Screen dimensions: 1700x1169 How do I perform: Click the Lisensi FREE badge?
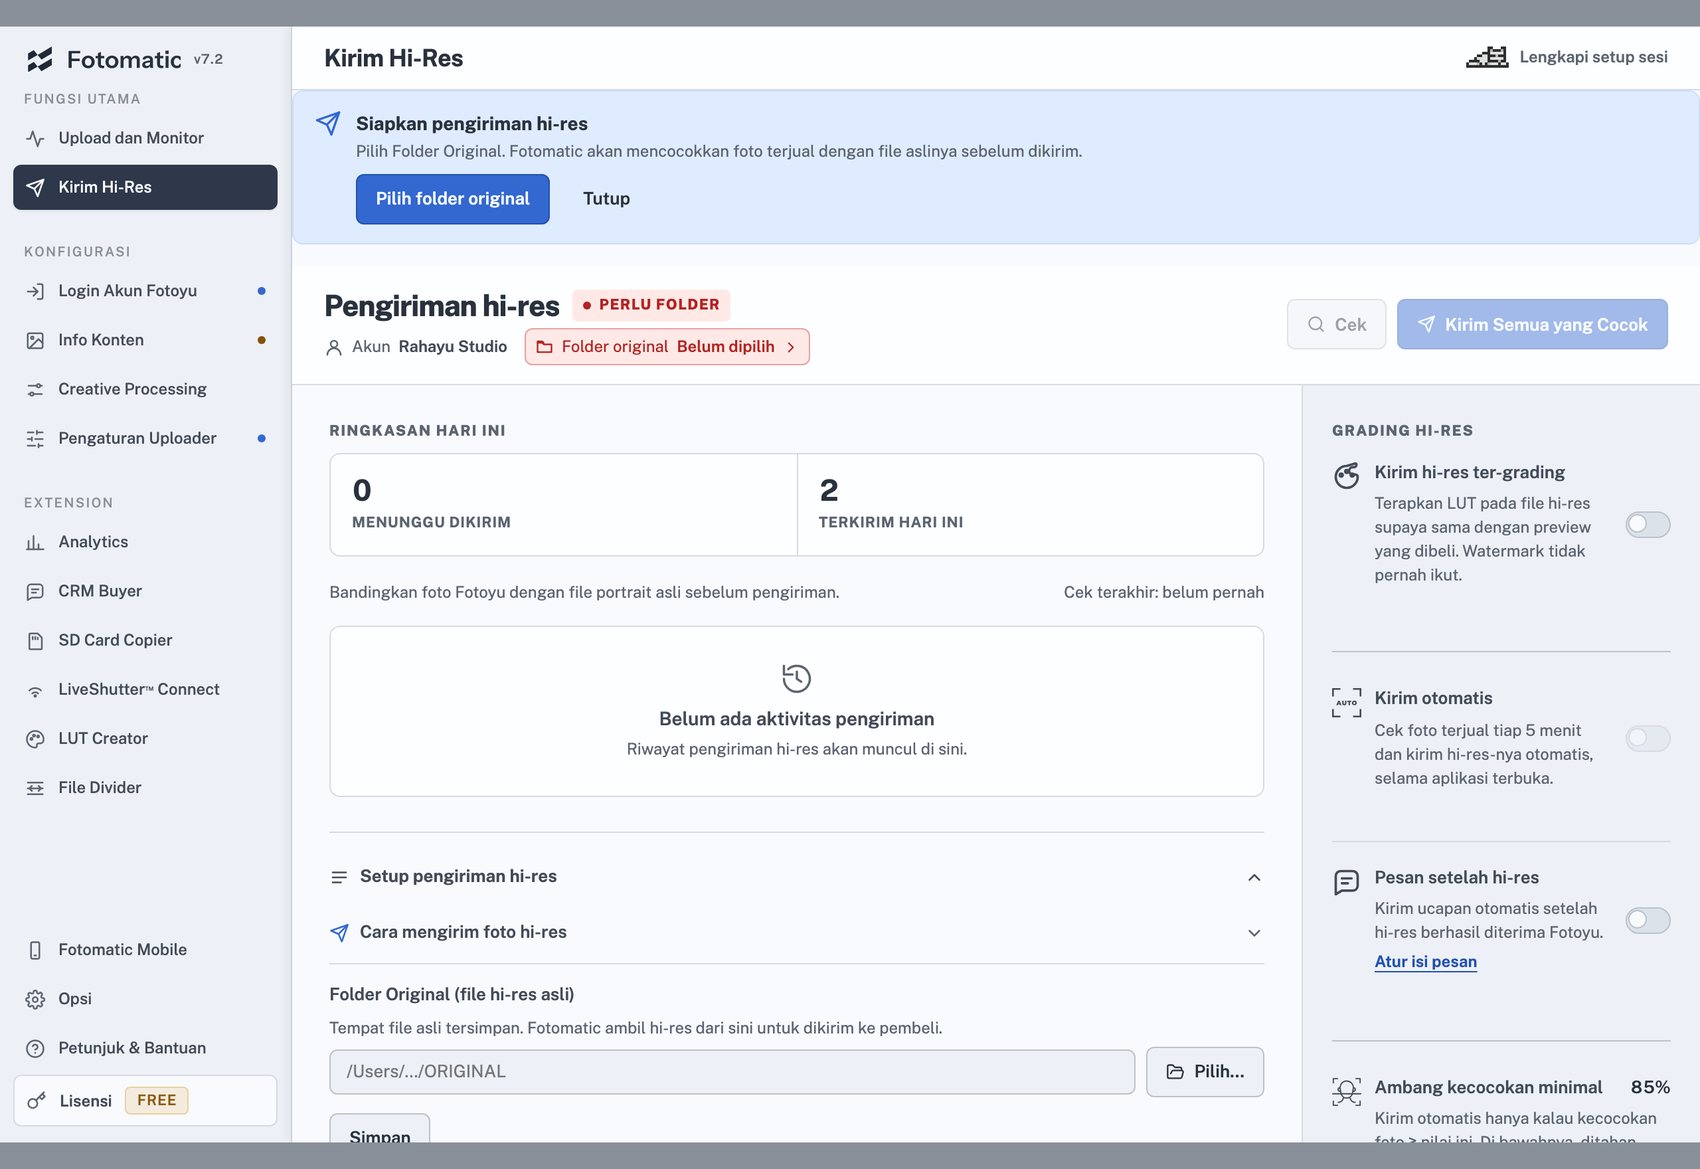point(156,1101)
